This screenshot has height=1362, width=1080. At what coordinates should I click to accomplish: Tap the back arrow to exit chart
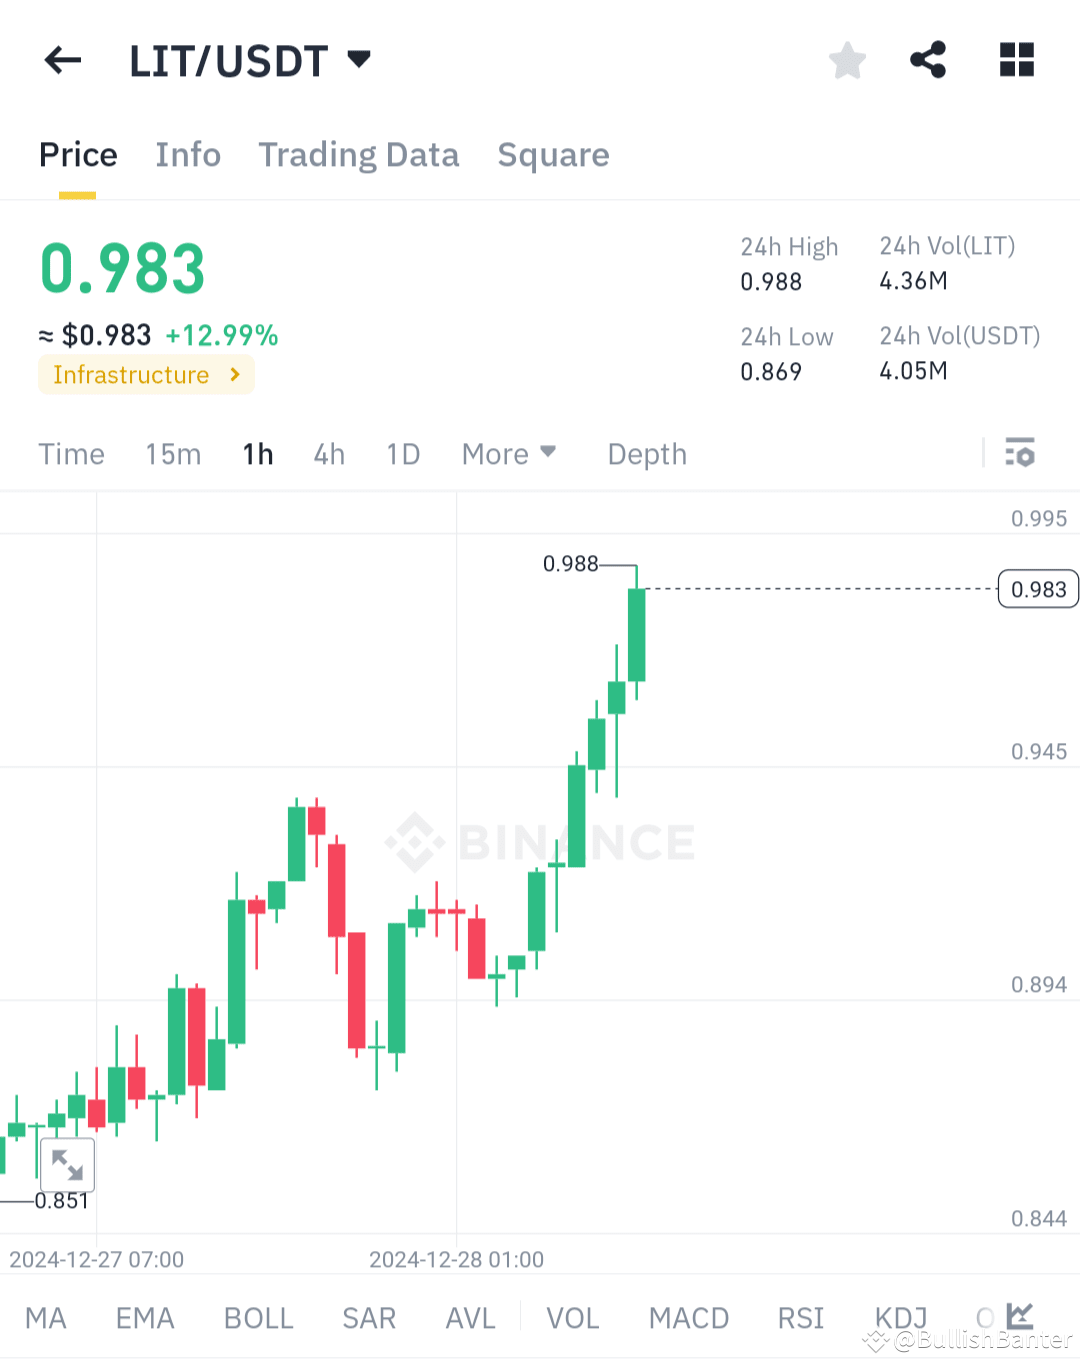tap(62, 60)
